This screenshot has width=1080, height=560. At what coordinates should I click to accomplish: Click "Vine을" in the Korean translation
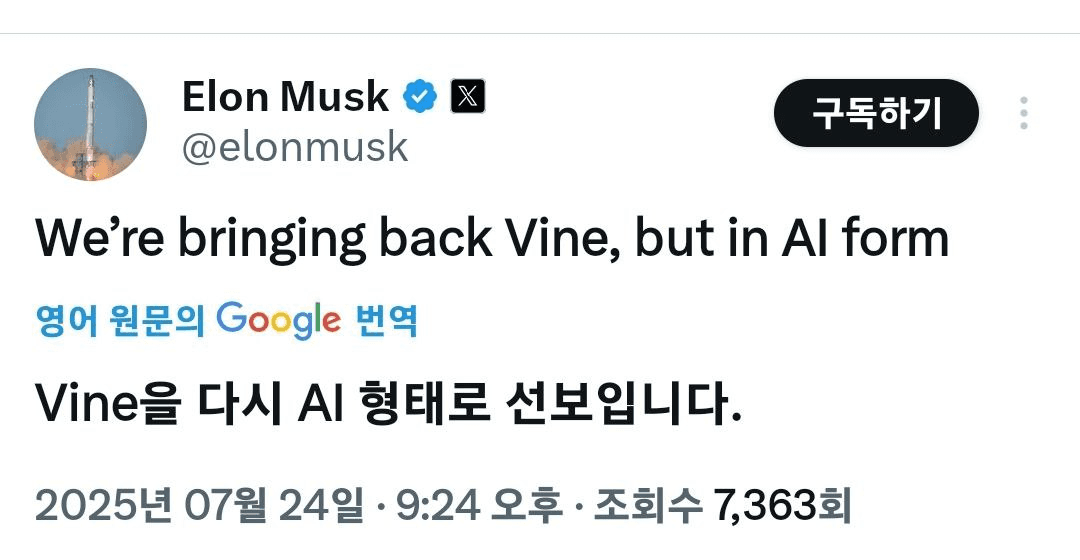pos(108,404)
